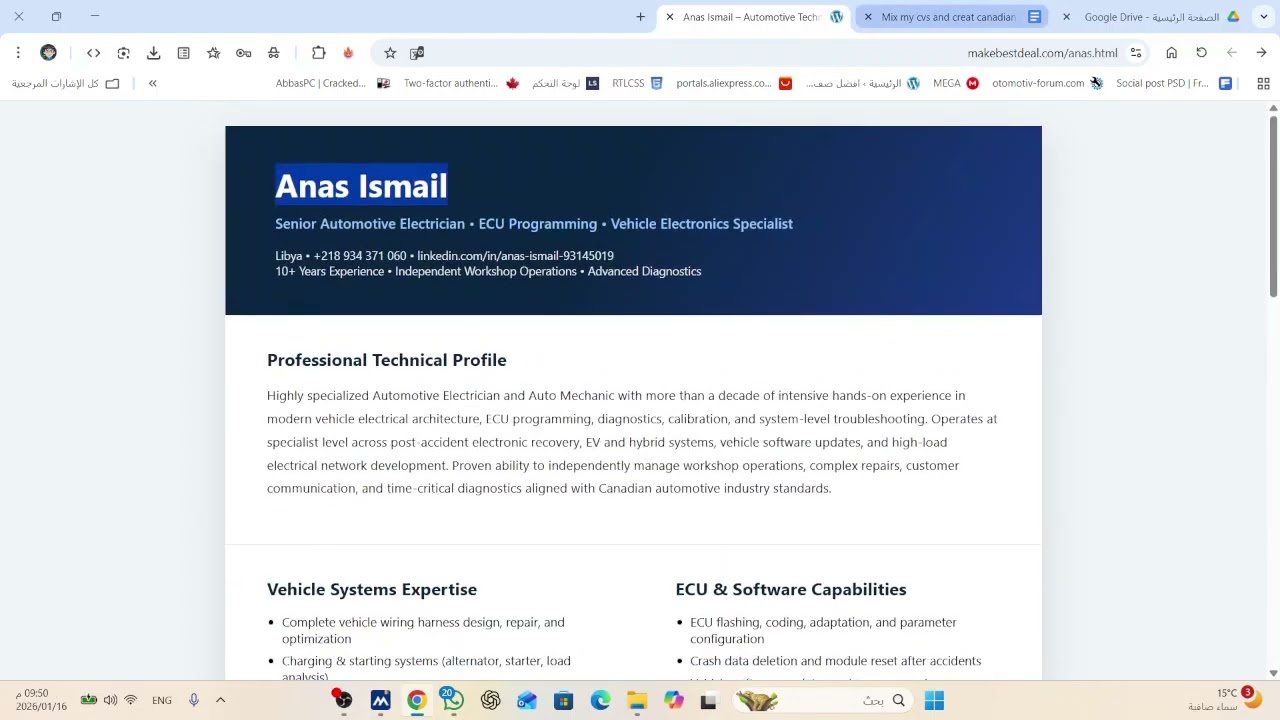The width and height of the screenshot is (1280, 720).
Task: Open the apps grid in bookmarks bar
Action: (x=1263, y=83)
